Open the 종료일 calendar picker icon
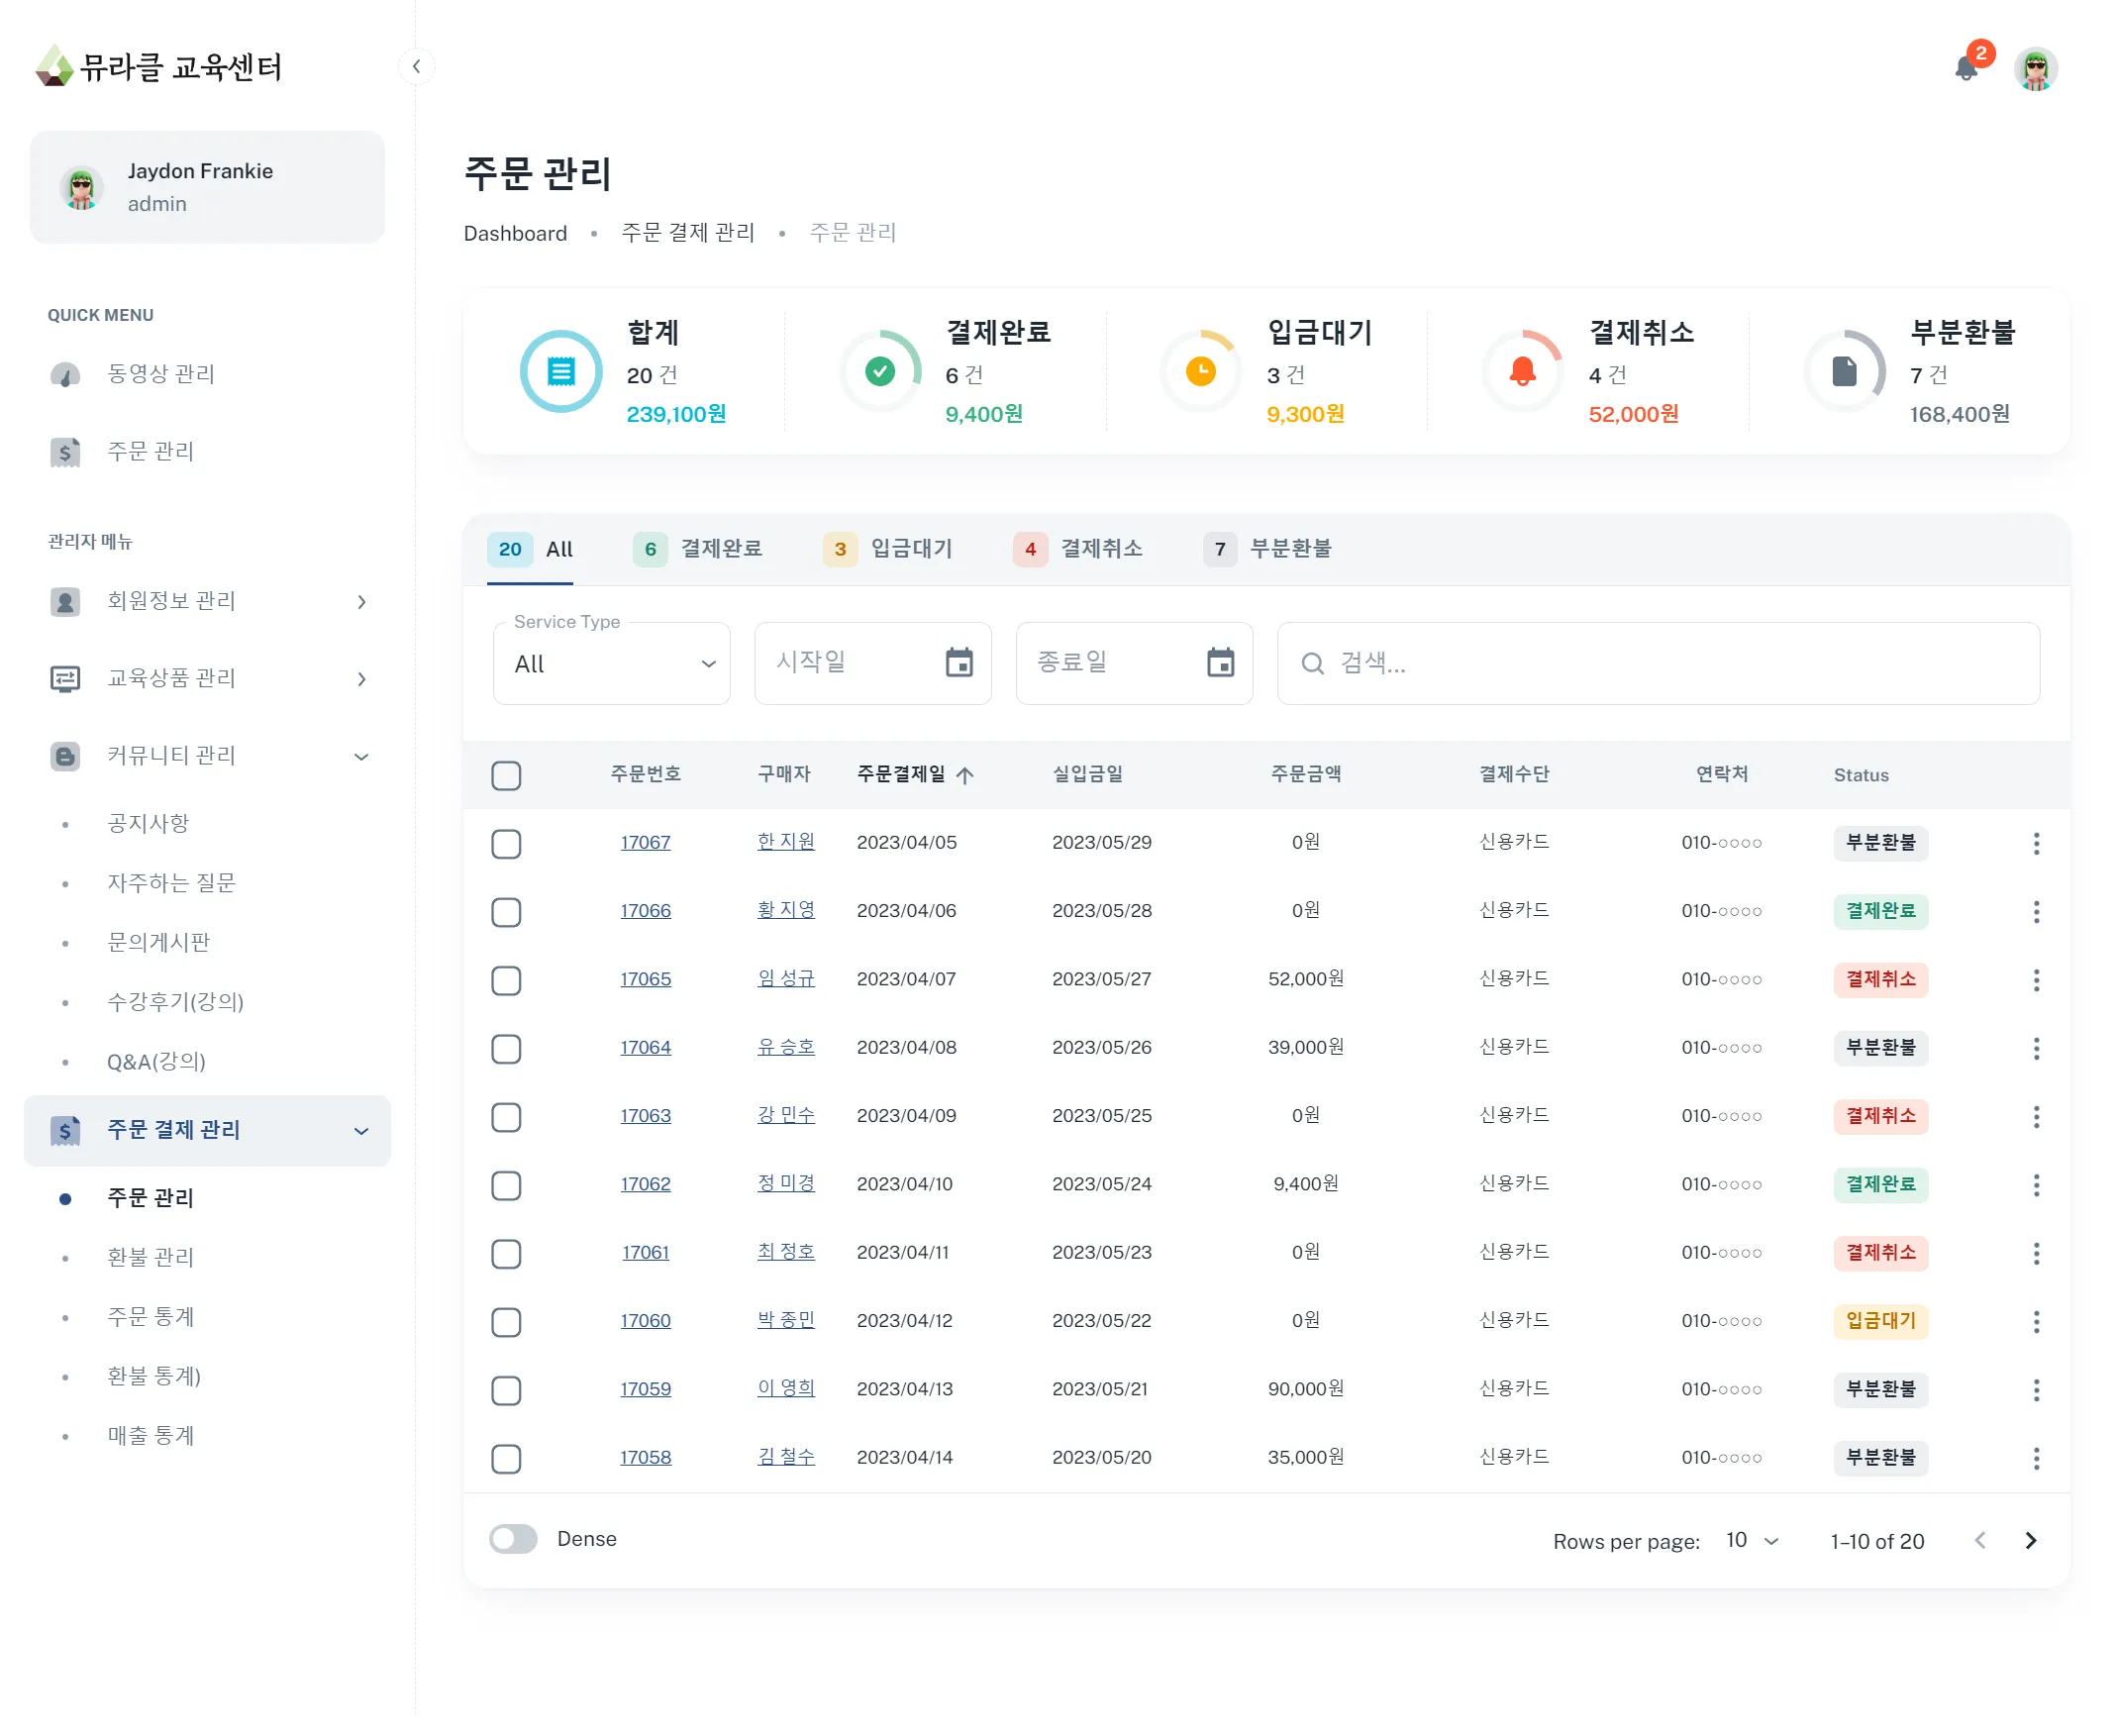2118x1736 pixels. (x=1220, y=663)
